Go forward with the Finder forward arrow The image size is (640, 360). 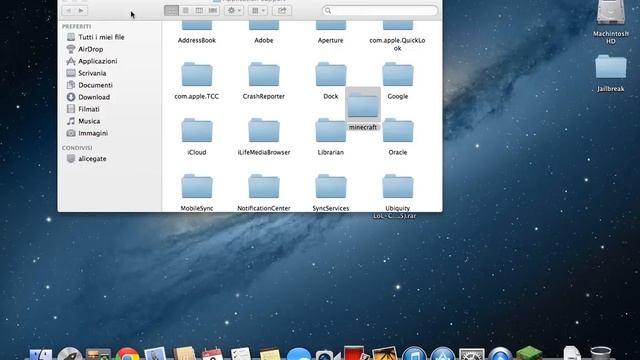tap(82, 11)
